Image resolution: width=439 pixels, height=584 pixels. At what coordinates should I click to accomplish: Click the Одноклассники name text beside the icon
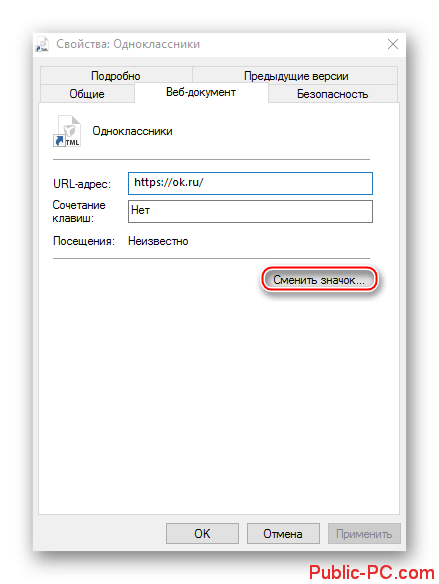click(x=132, y=131)
